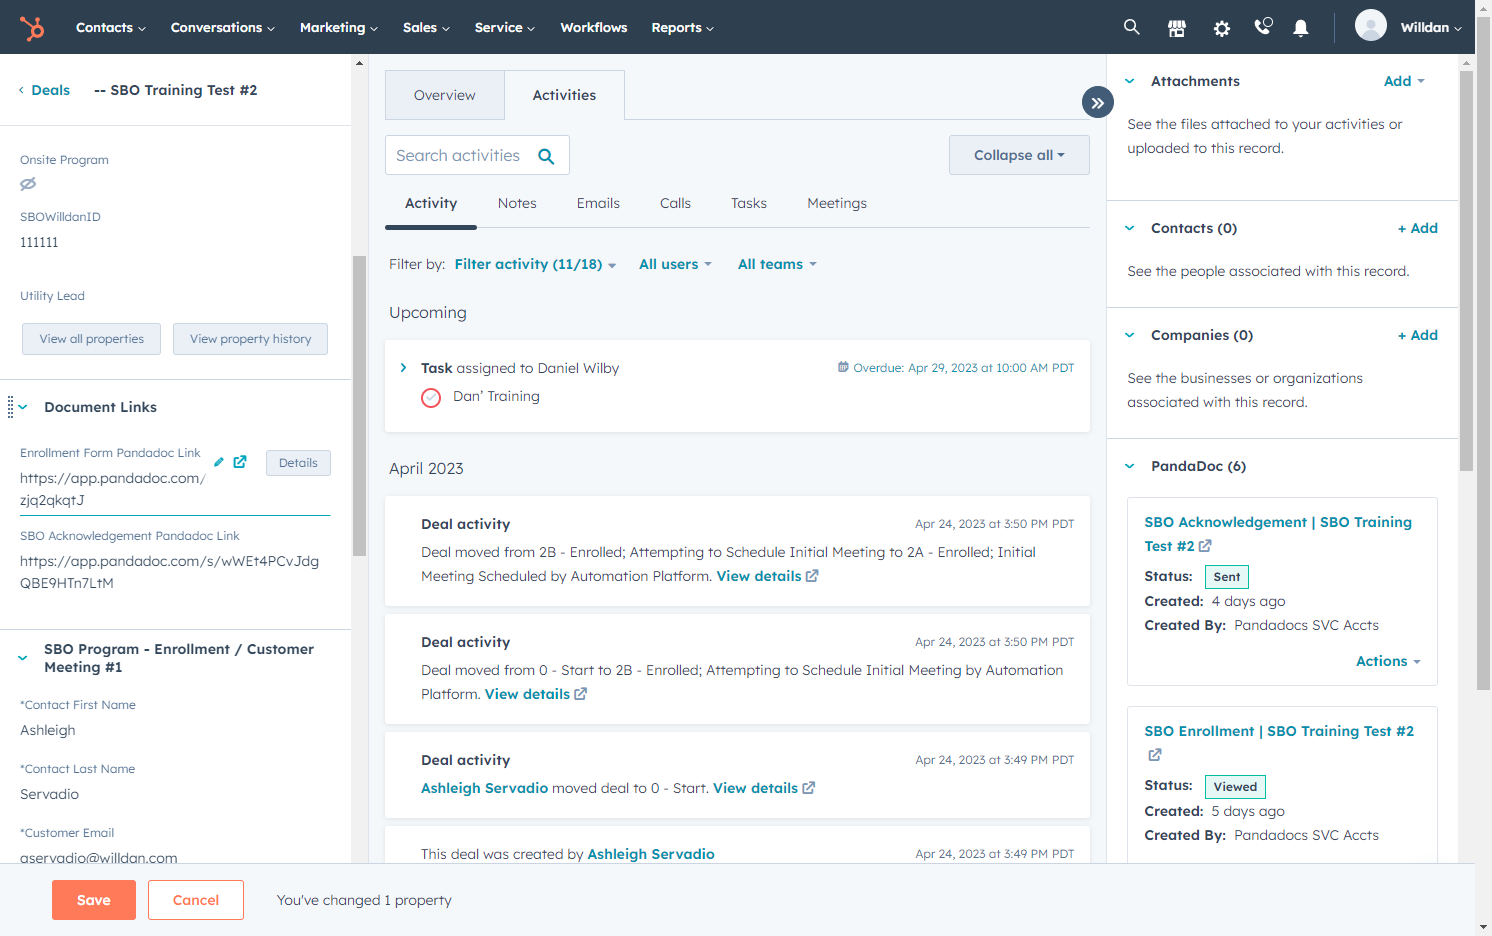1492x936 pixels.
Task: Click Details button for Enrollment Form link
Action: [x=298, y=463]
